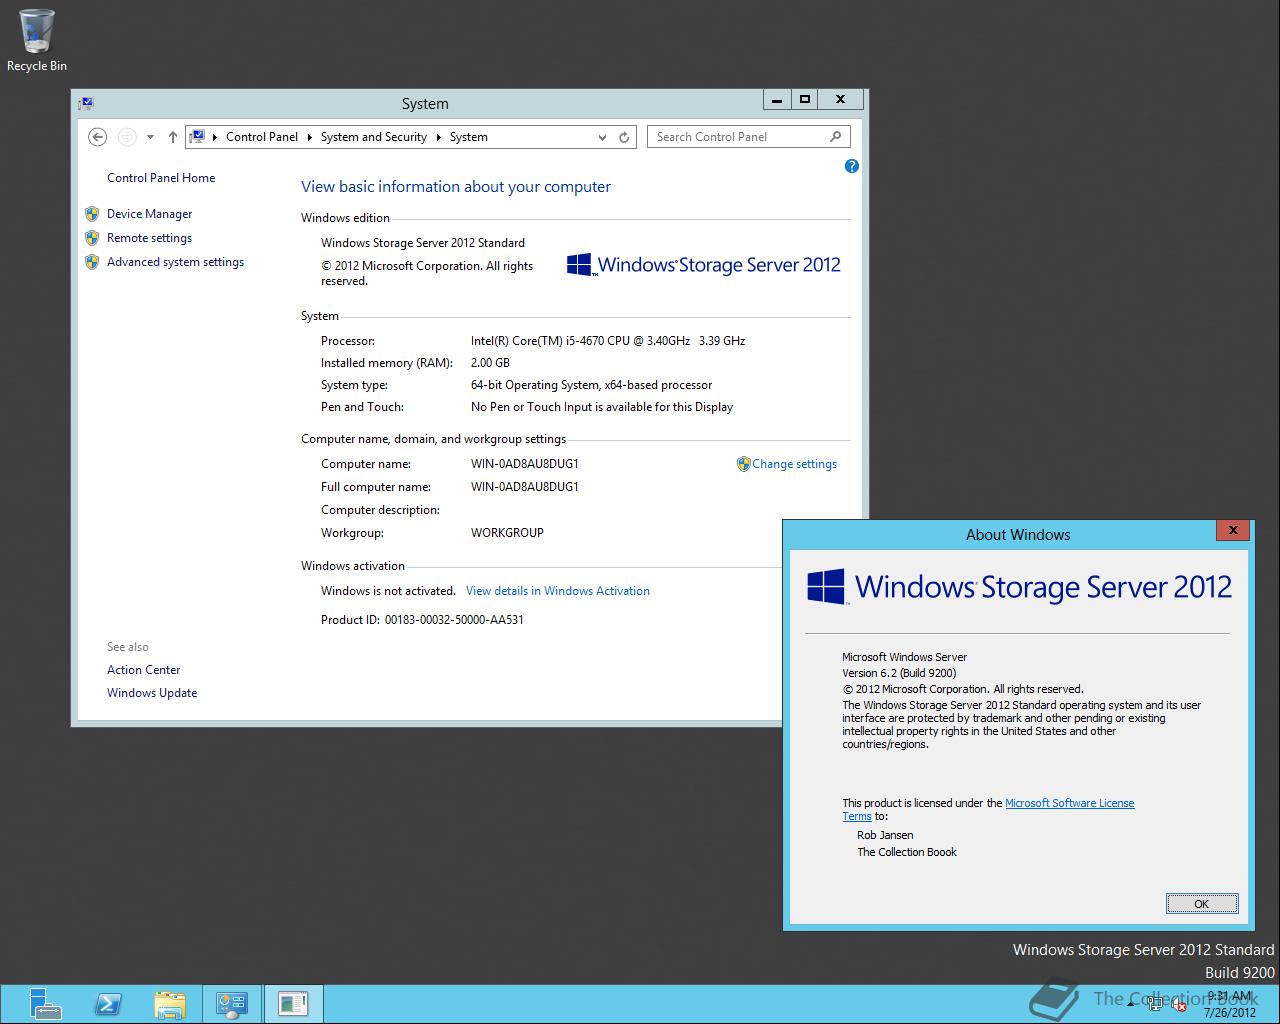Click installed memory value 2.00 GB

point(490,363)
